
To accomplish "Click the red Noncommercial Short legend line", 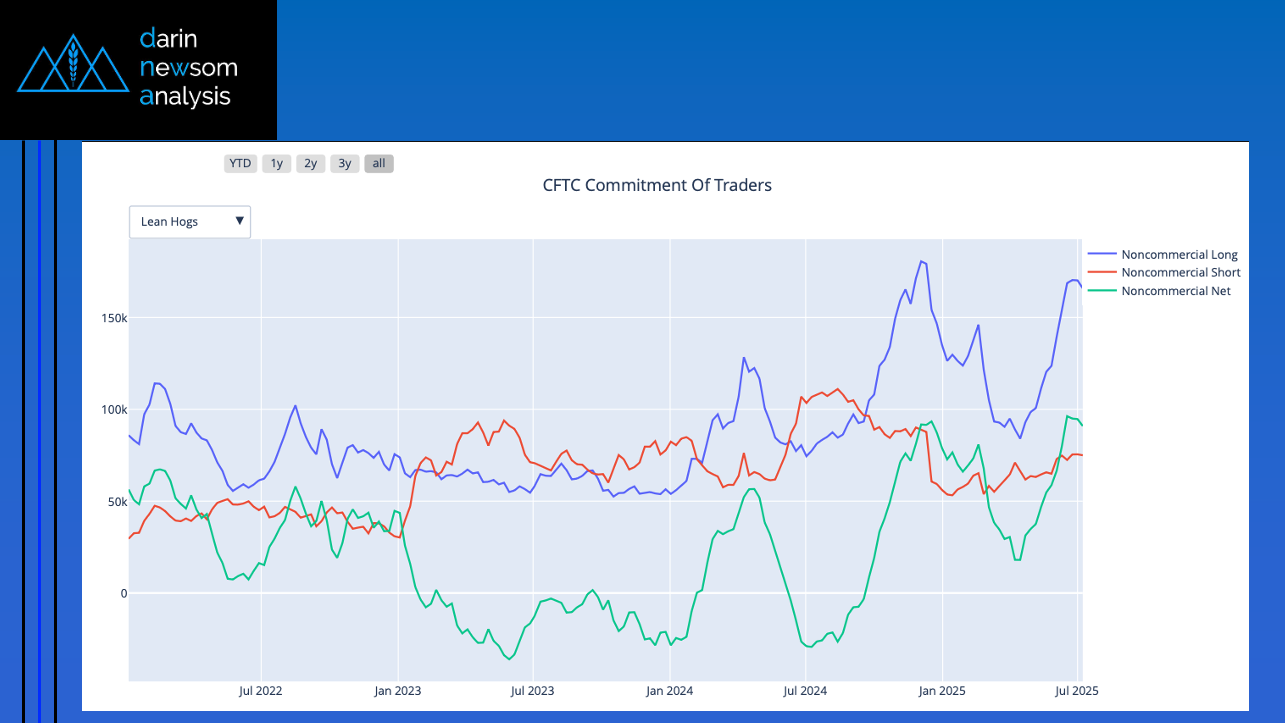I will (1101, 273).
